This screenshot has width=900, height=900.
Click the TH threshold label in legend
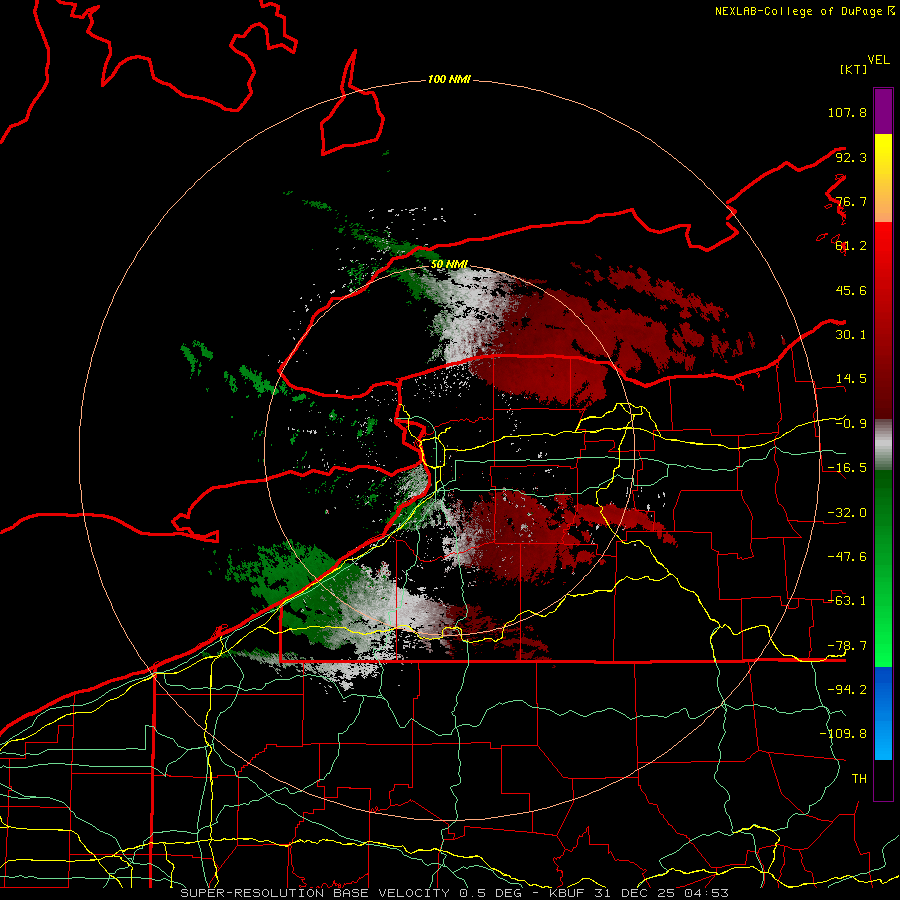(x=859, y=779)
